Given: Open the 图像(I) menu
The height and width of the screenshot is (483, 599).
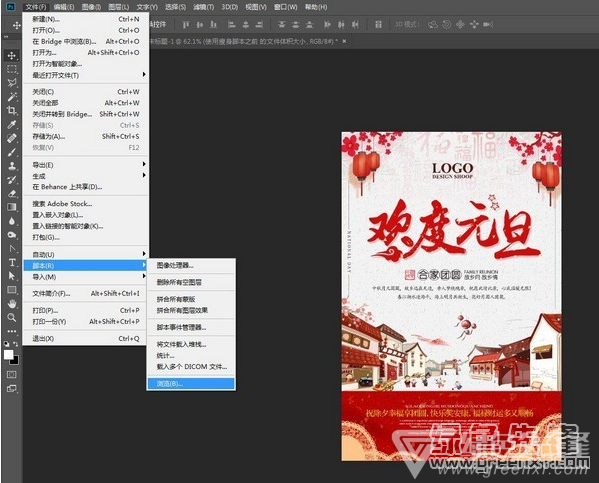Looking at the screenshot, I should coord(91,7).
